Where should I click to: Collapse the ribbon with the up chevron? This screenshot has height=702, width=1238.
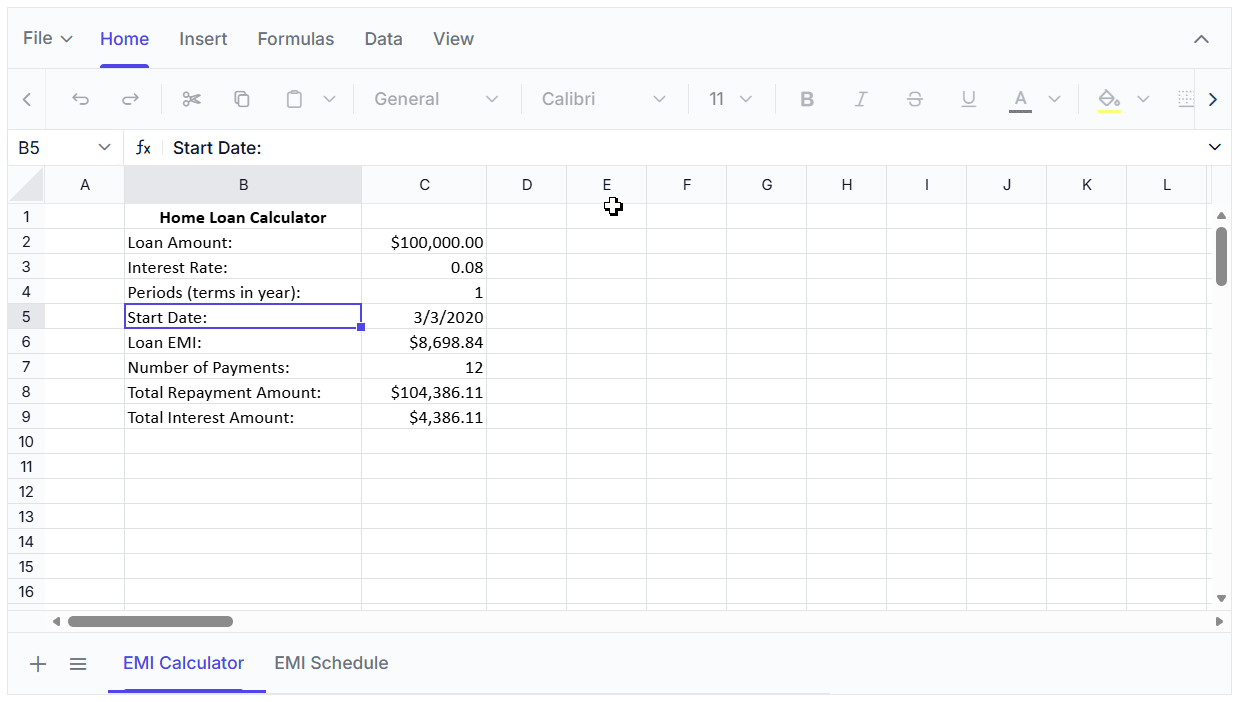[1201, 39]
